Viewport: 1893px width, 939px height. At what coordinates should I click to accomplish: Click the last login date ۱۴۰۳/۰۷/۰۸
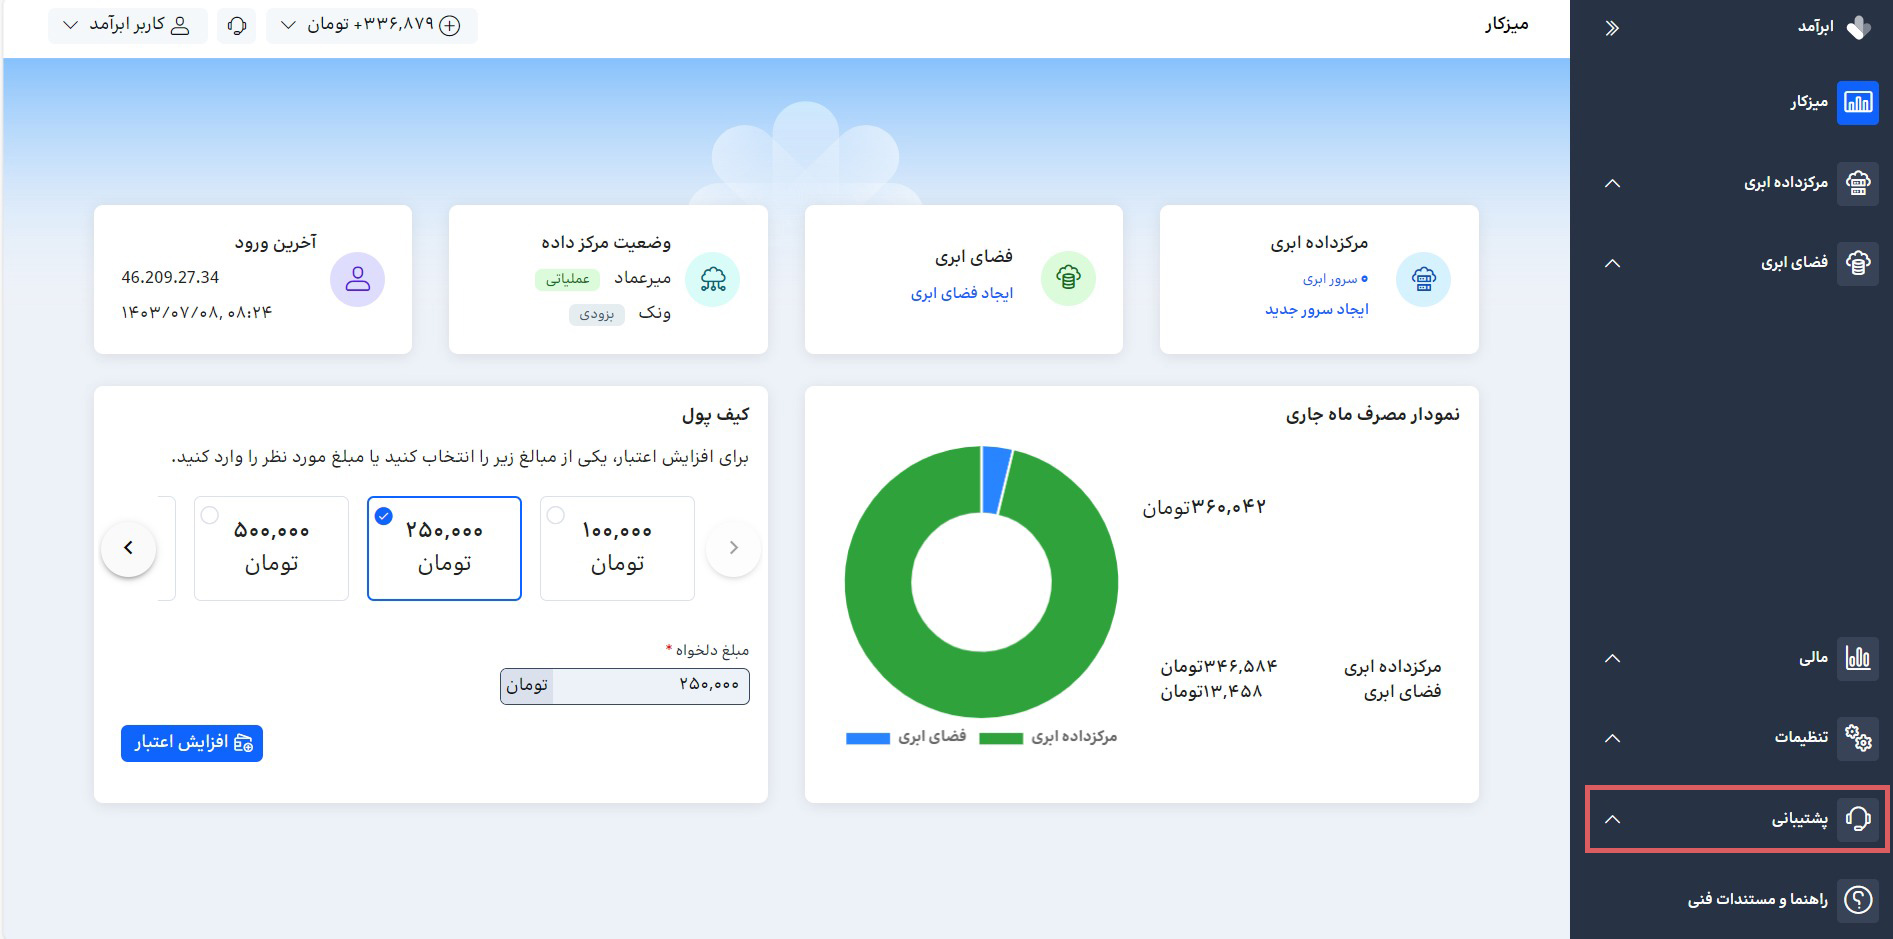pos(168,313)
